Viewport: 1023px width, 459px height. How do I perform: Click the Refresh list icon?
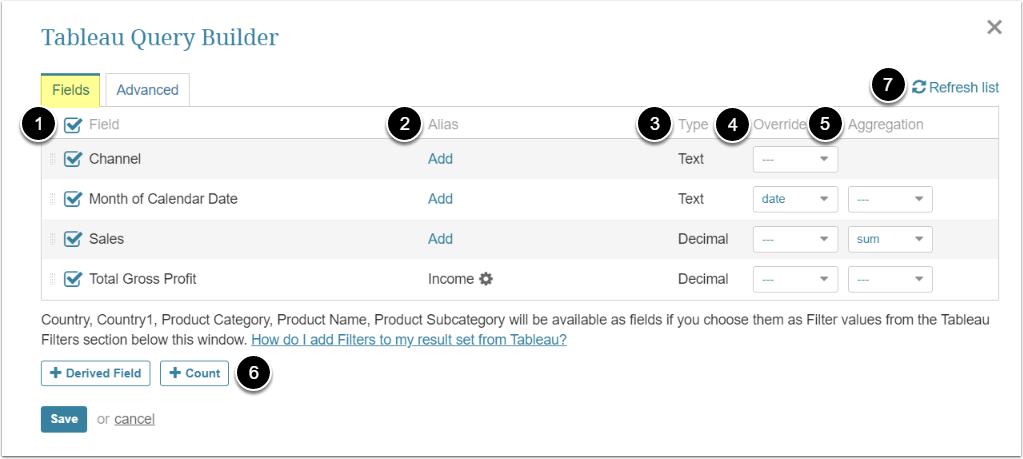tap(919, 88)
